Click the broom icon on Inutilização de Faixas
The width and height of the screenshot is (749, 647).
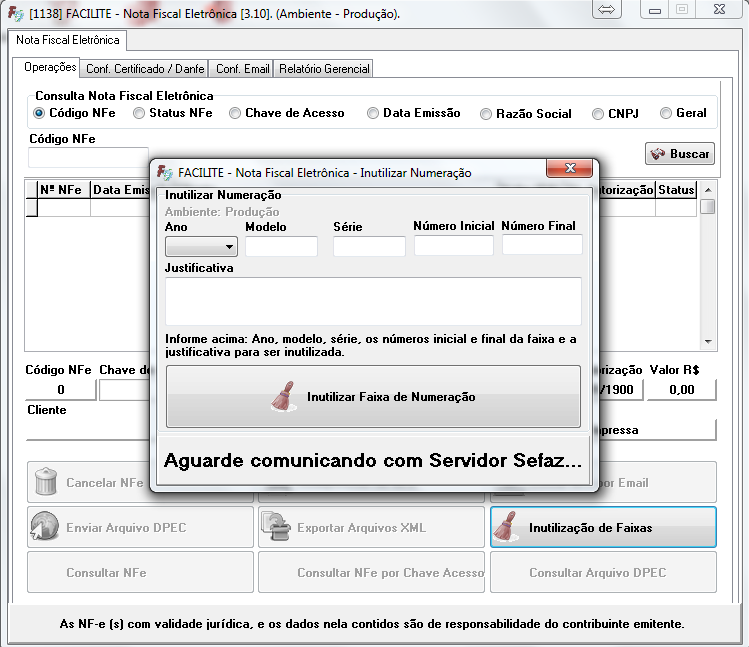pos(506,527)
